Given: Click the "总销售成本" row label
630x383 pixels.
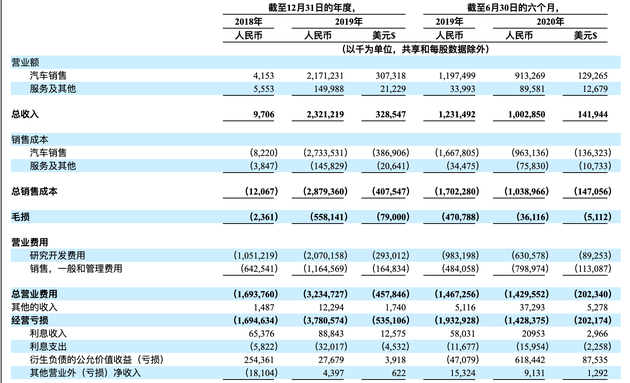Looking at the screenshot, I should pyautogui.click(x=34, y=191).
